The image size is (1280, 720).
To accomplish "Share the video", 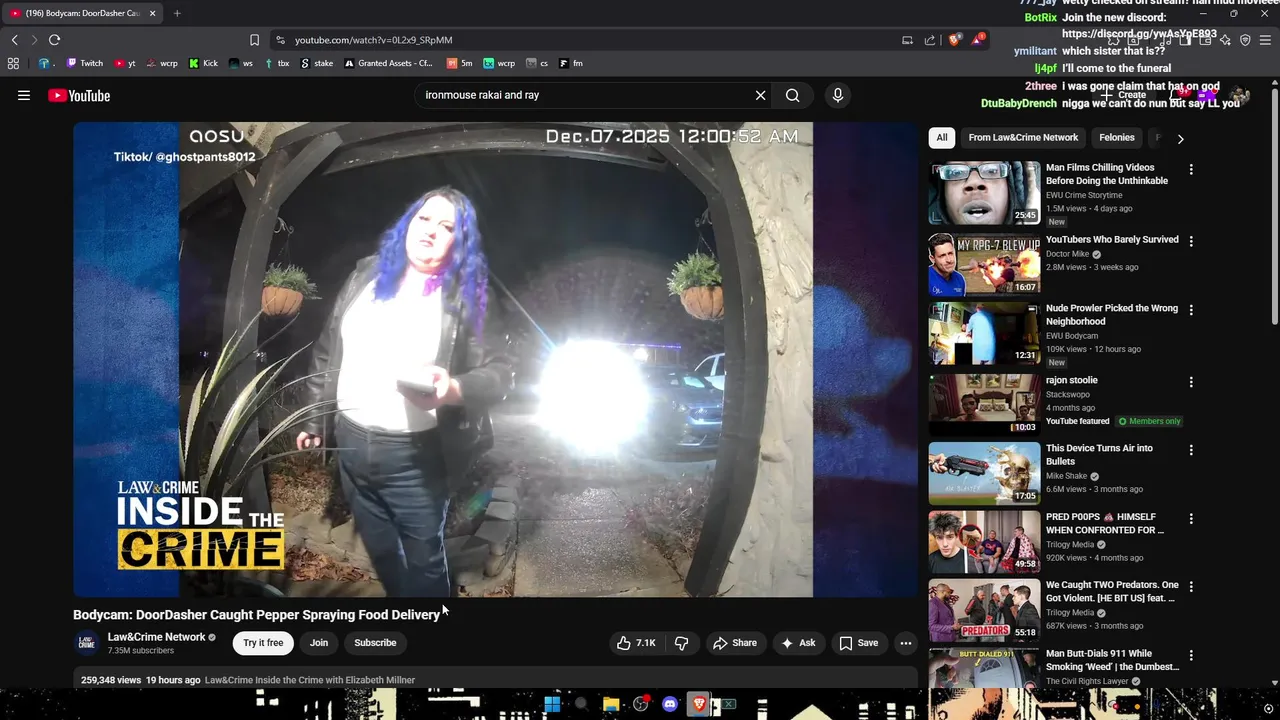I will (734, 643).
